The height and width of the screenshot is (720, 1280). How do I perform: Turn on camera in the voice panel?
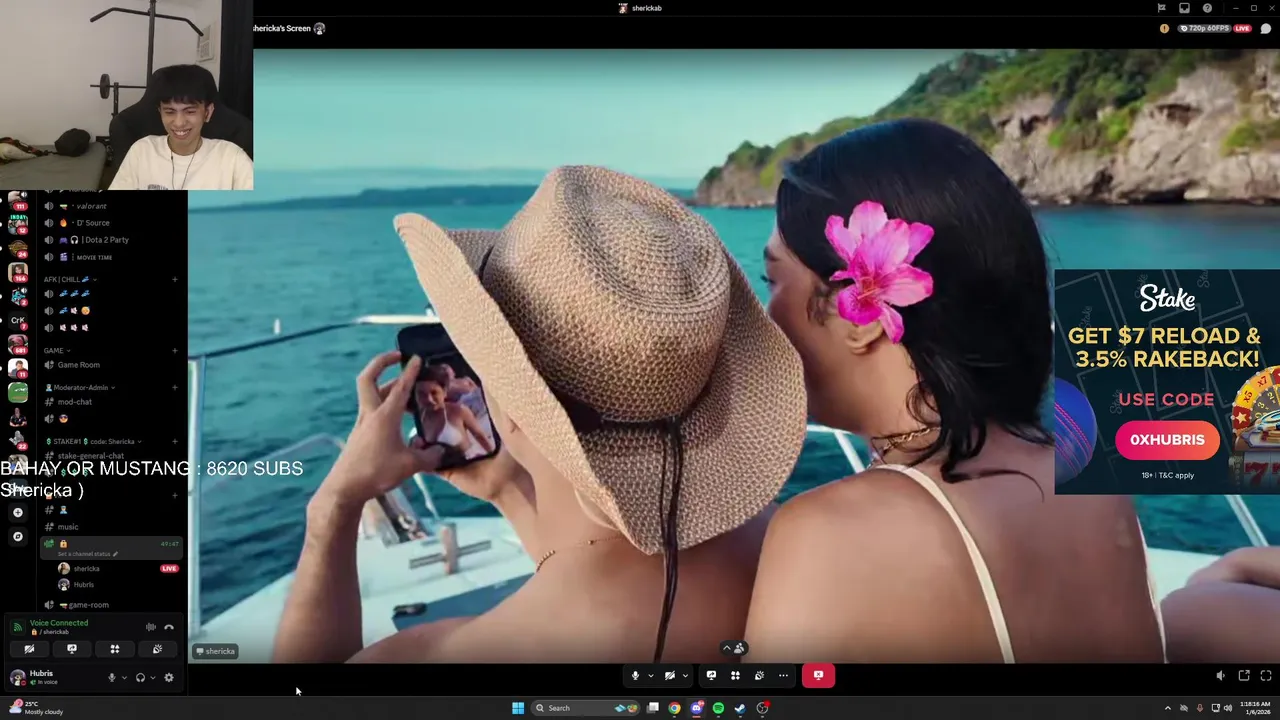pos(29,649)
